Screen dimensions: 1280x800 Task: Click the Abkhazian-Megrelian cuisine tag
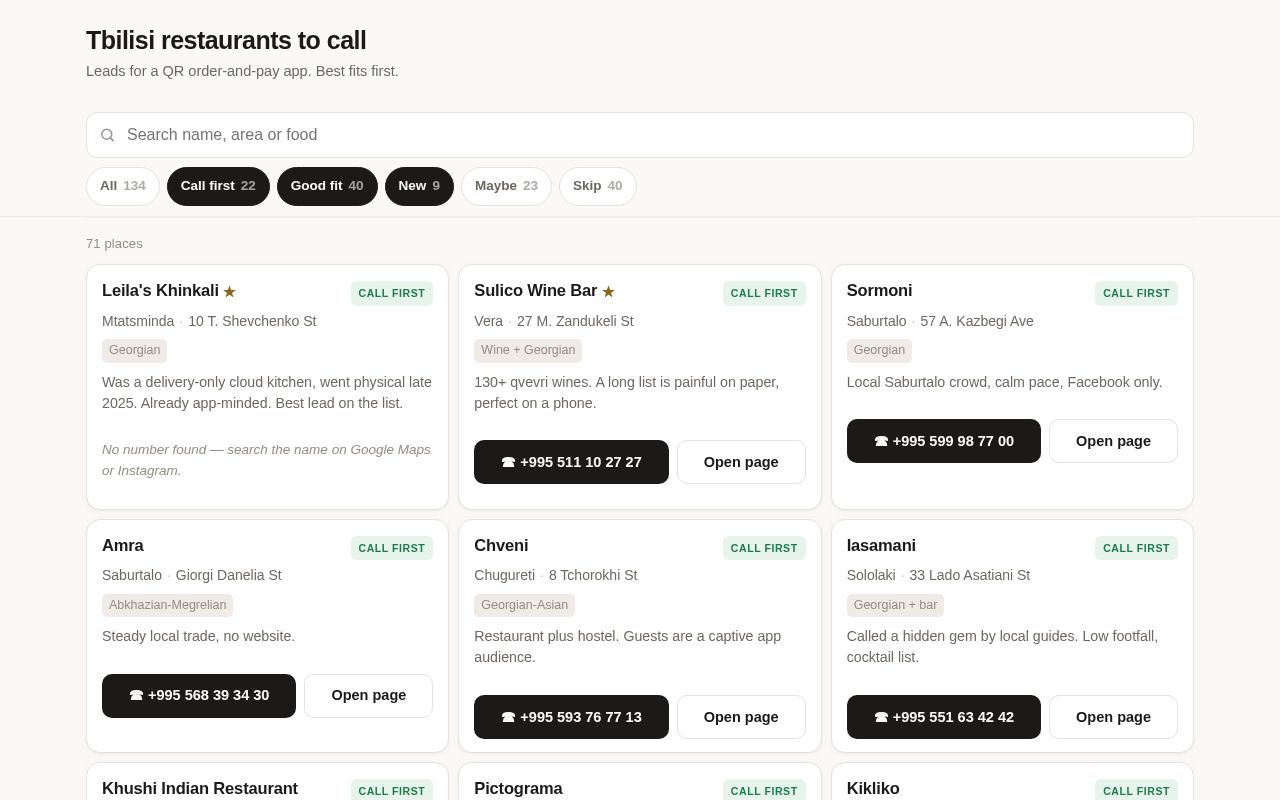click(167, 605)
